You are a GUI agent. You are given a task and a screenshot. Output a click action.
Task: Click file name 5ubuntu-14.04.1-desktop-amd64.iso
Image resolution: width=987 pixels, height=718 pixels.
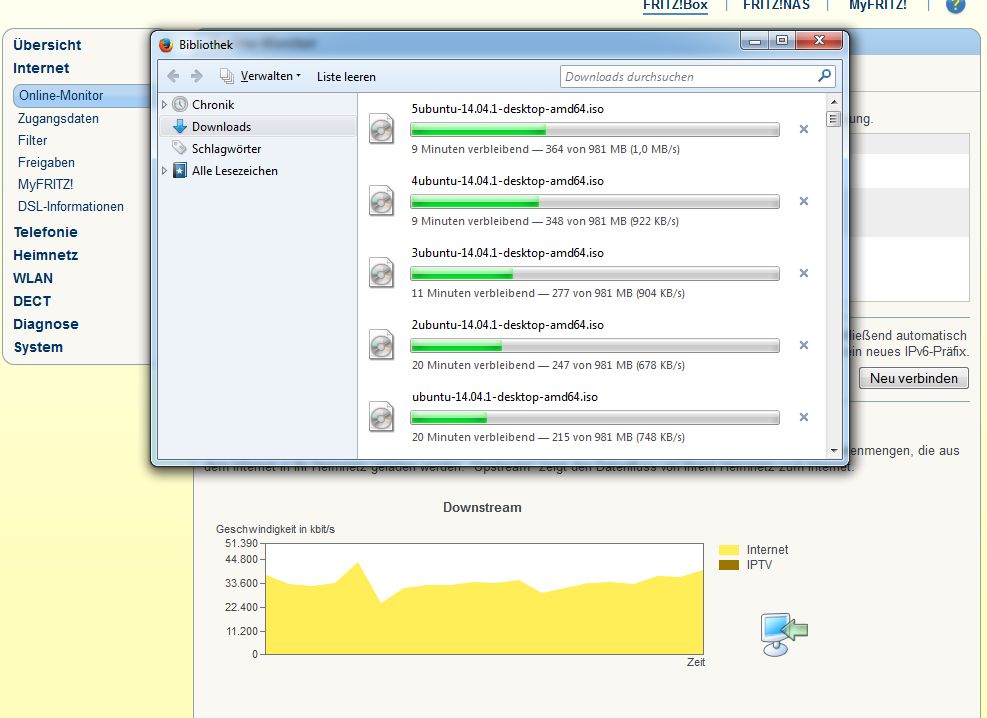click(507, 109)
